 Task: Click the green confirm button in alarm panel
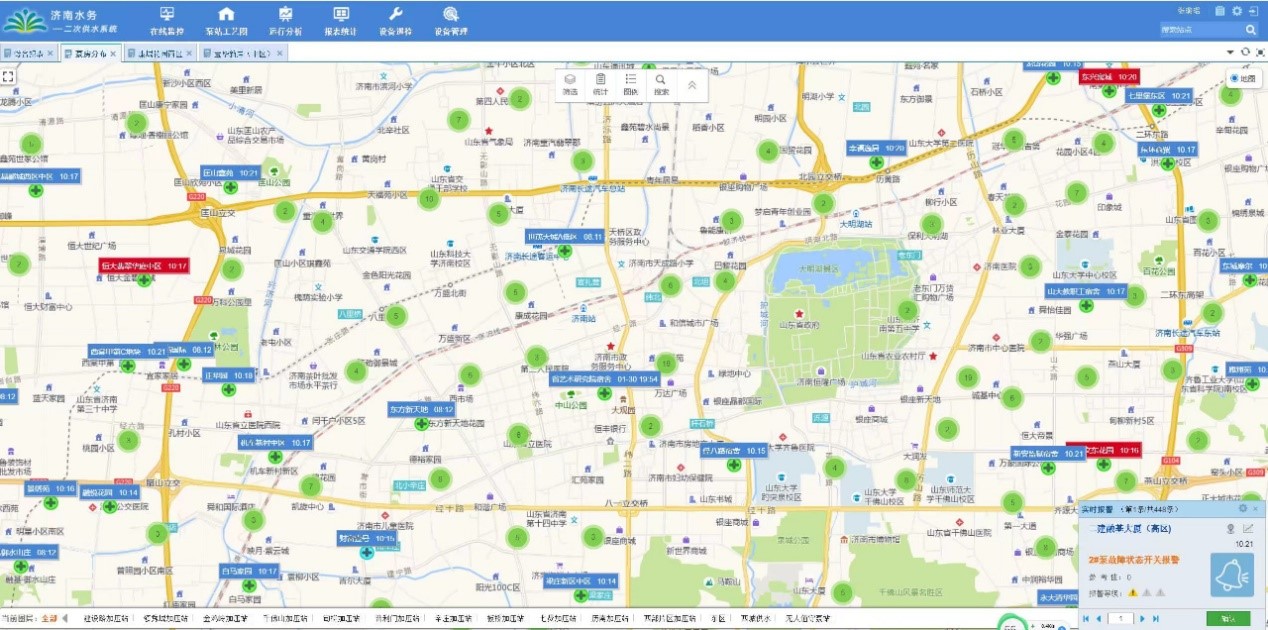(1228, 618)
